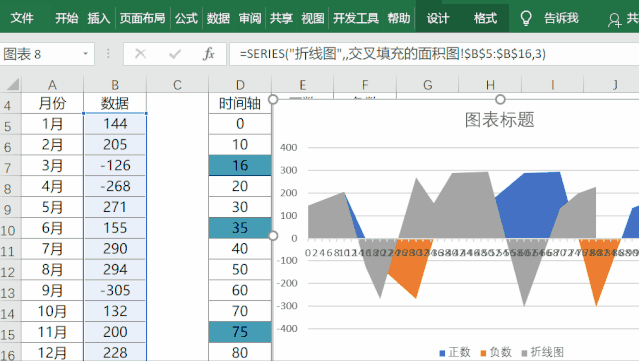
Task: Open the 开发工具 tab
Action: pos(356,18)
